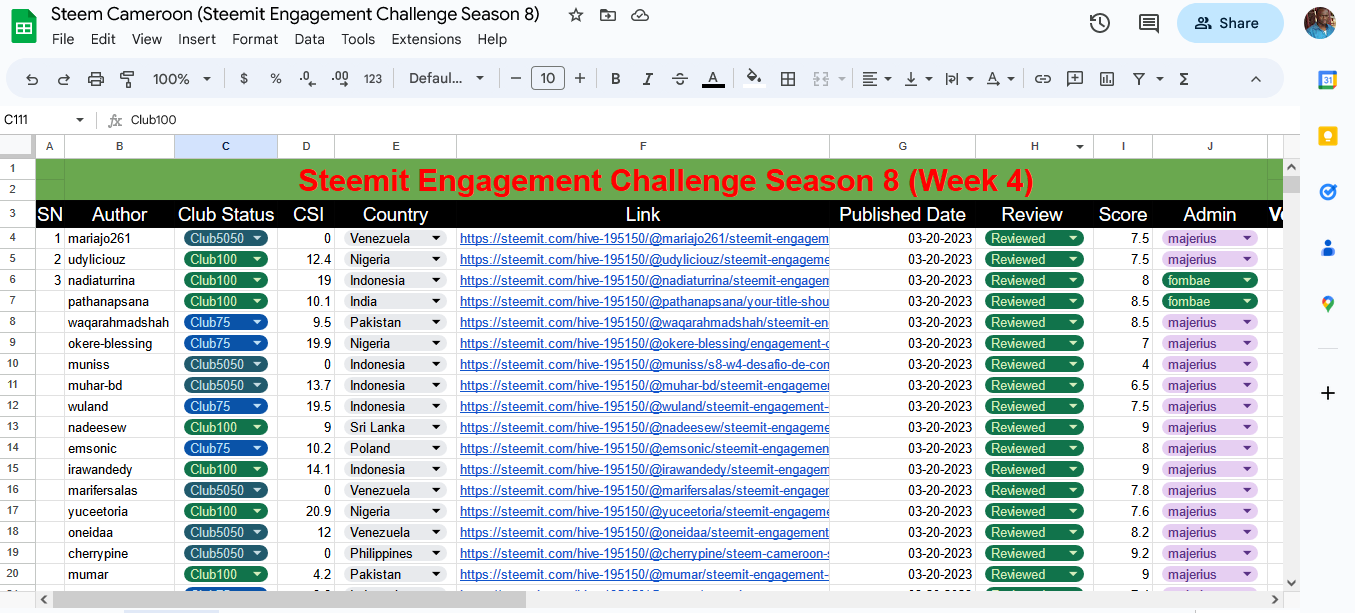The width and height of the screenshot is (1355, 613).
Task: Insert chart icon
Action: (1107, 79)
